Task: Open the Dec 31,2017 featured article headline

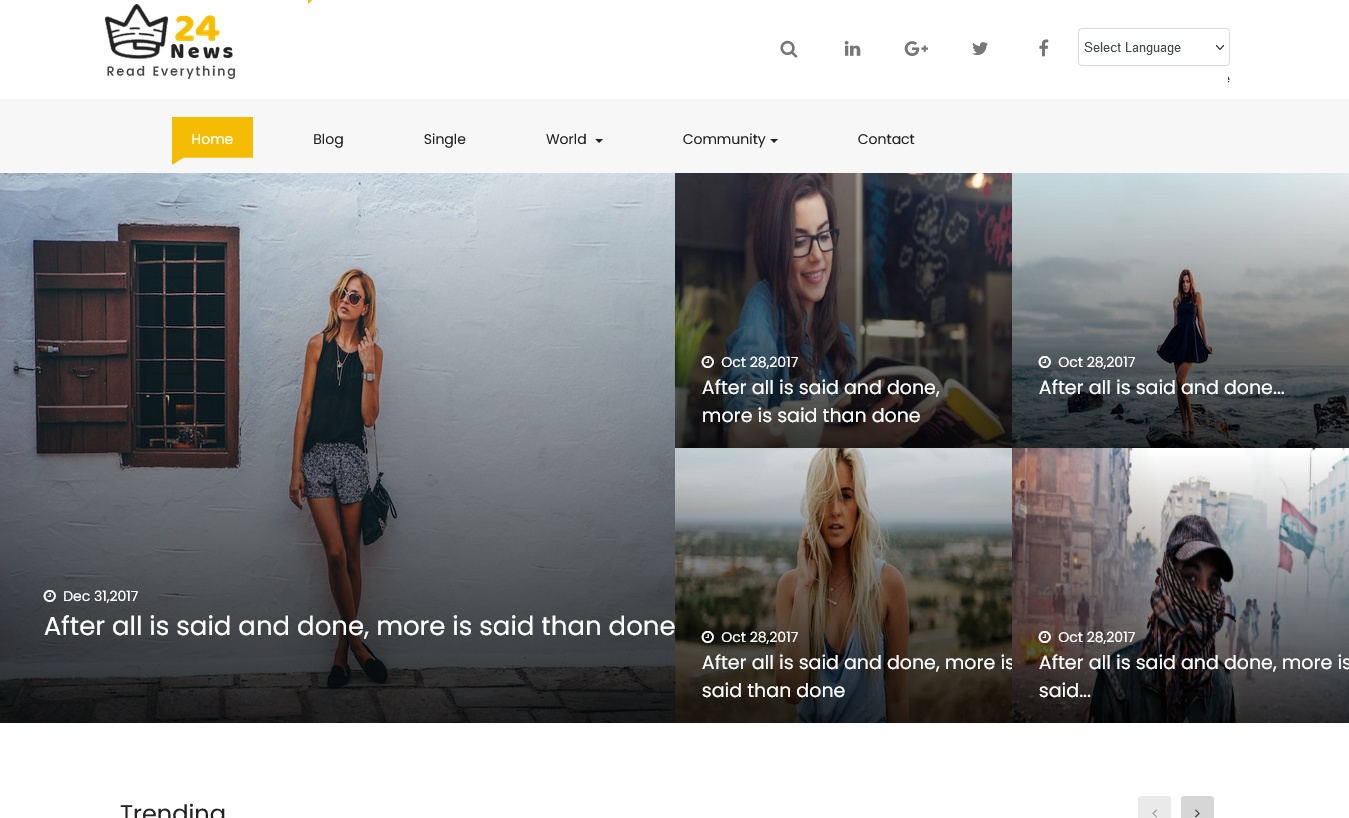Action: [359, 626]
